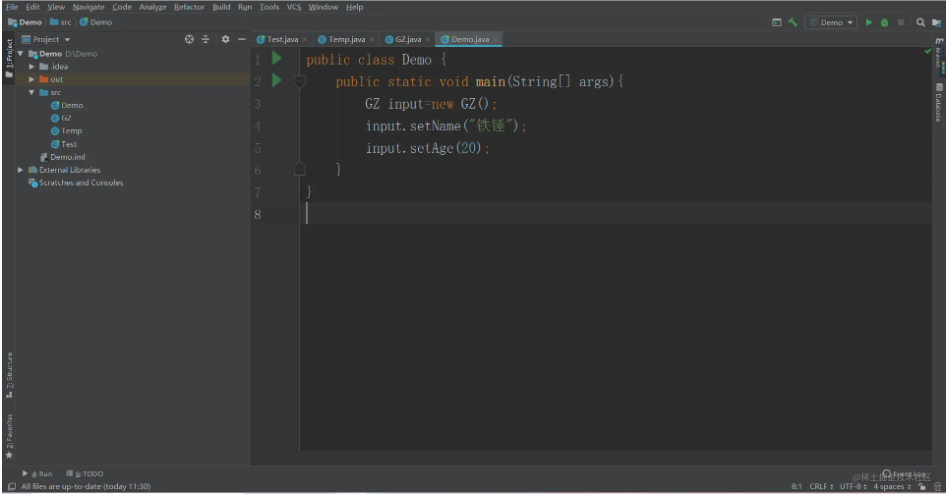Switch to the GZ.java tab
The image size is (946, 494).
coord(408,39)
